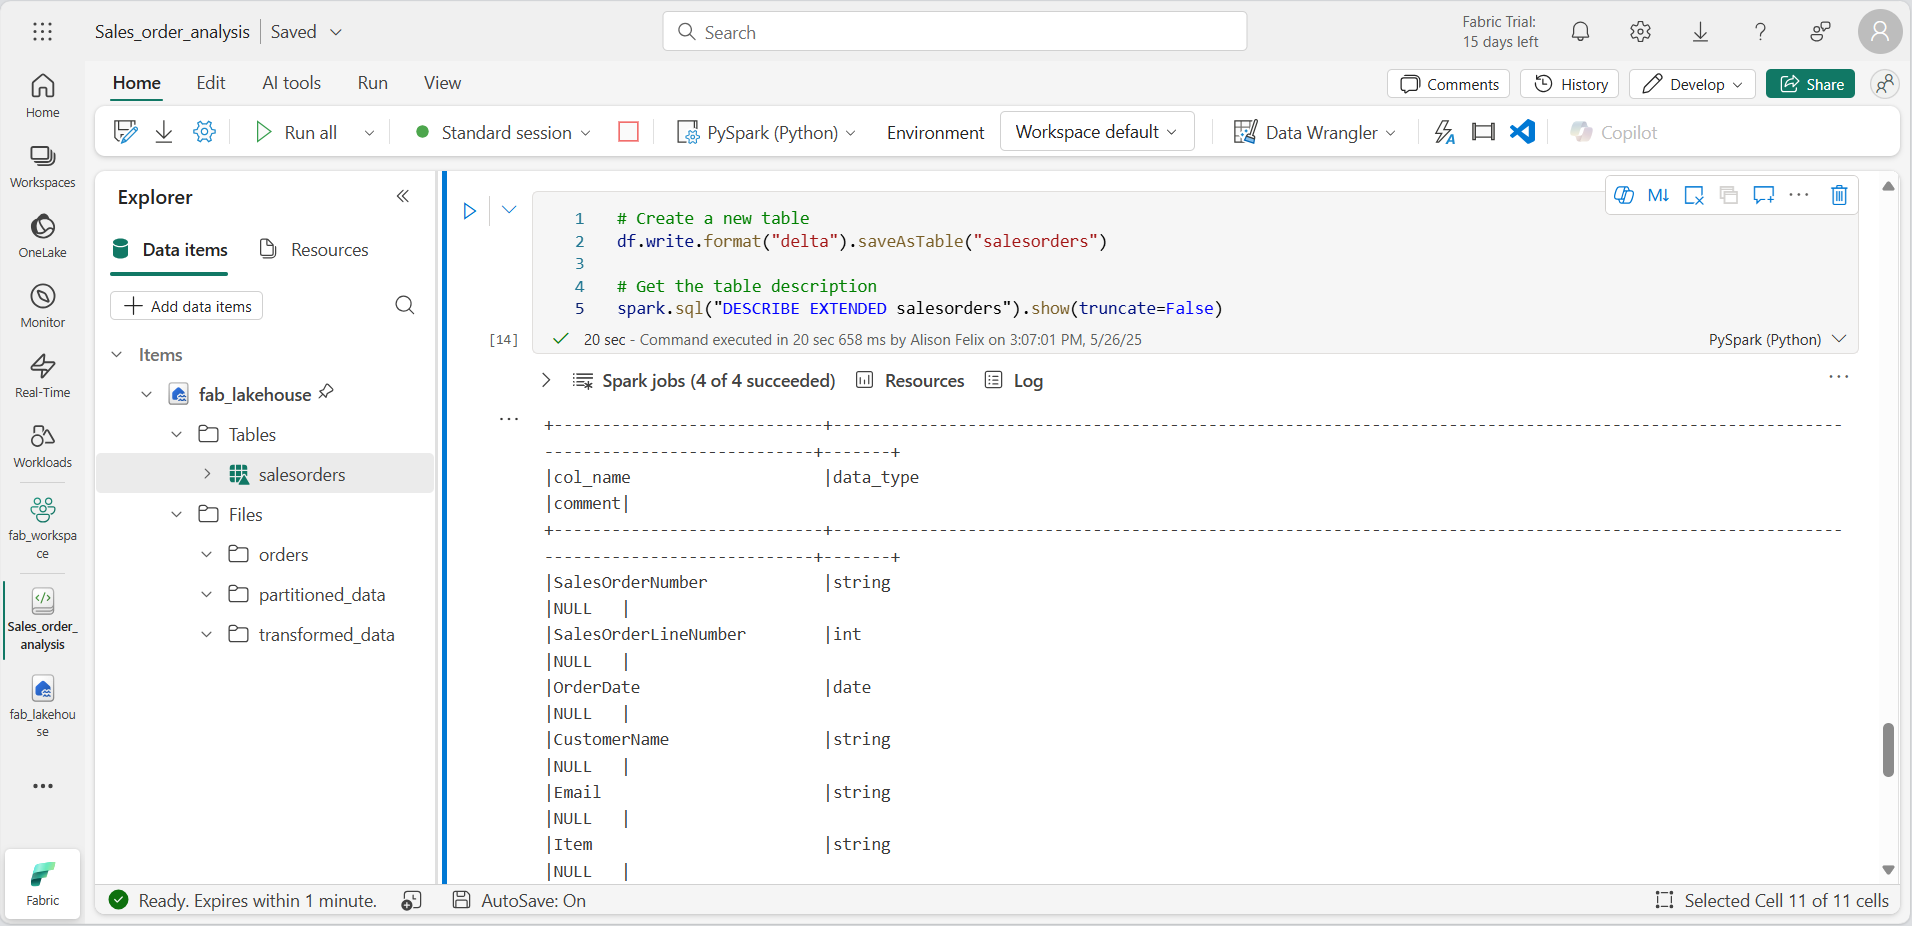
Task: Open History button
Action: coord(1571,84)
